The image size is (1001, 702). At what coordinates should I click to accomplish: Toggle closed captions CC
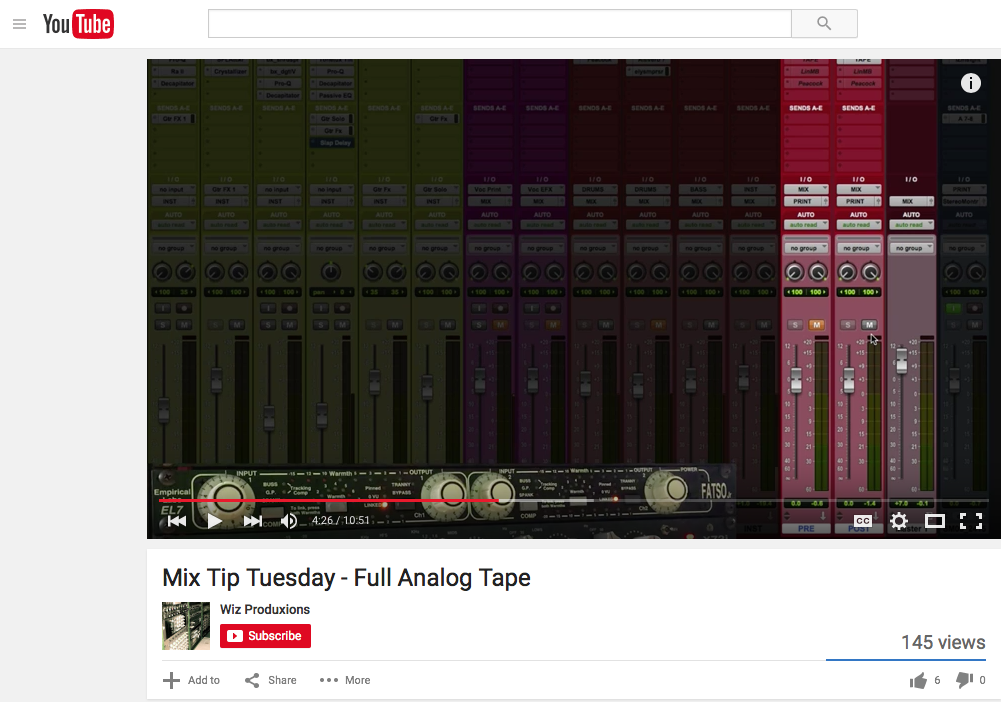[862, 521]
